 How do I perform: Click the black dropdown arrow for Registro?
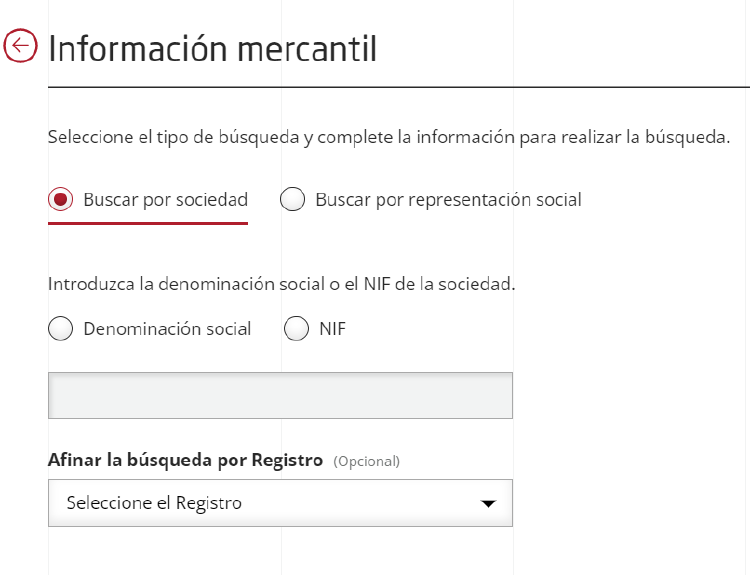tap(488, 504)
